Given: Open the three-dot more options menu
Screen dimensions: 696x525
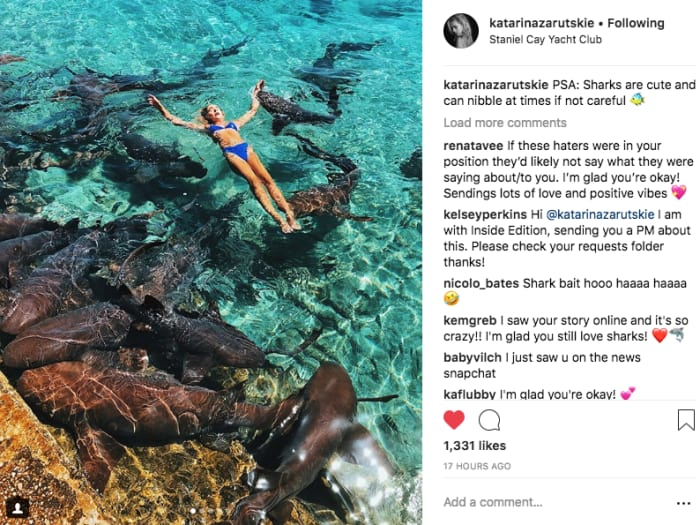Looking at the screenshot, I should pyautogui.click(x=684, y=503).
